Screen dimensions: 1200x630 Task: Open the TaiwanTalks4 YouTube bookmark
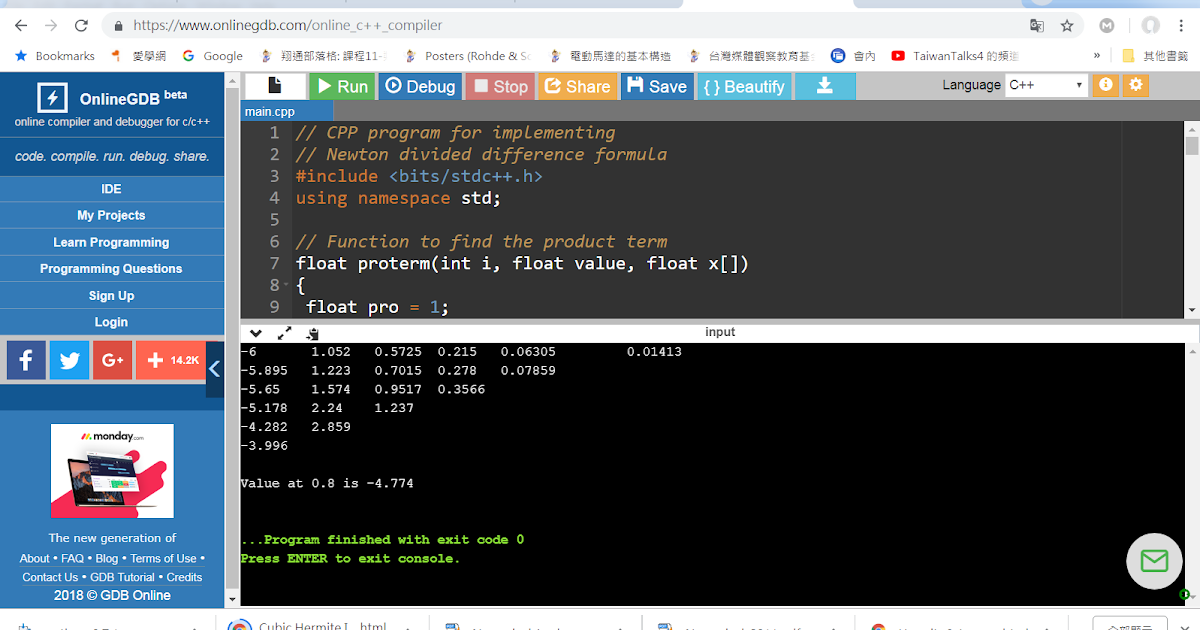pos(955,56)
